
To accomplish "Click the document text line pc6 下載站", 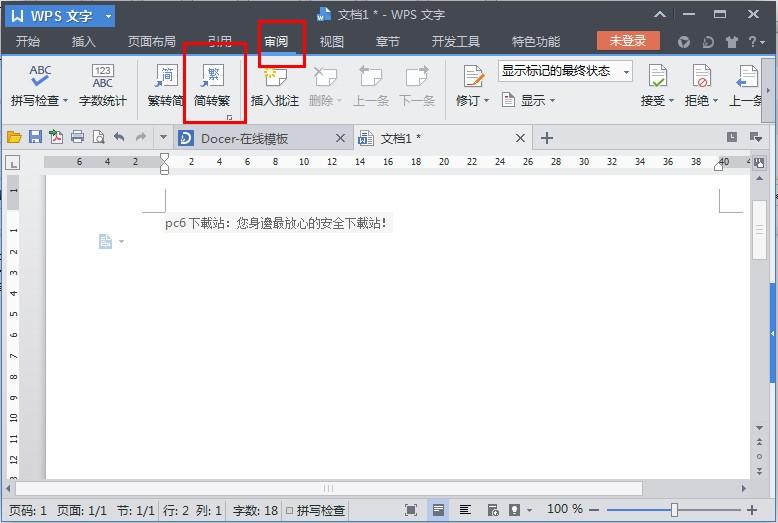I will click(275, 223).
